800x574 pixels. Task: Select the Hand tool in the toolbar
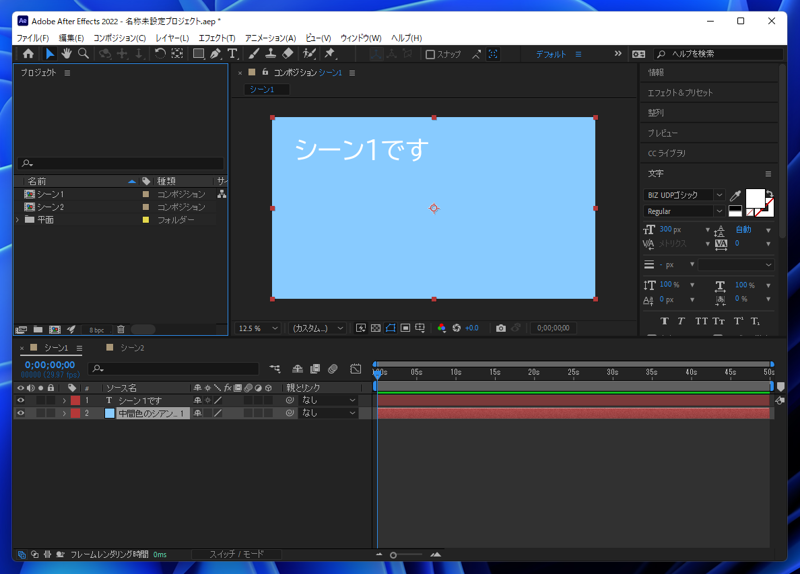point(66,54)
